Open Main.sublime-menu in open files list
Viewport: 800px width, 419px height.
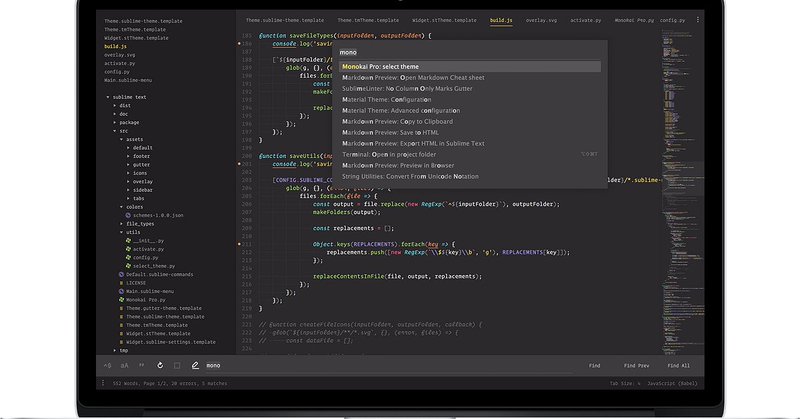pyautogui.click(x=128, y=80)
